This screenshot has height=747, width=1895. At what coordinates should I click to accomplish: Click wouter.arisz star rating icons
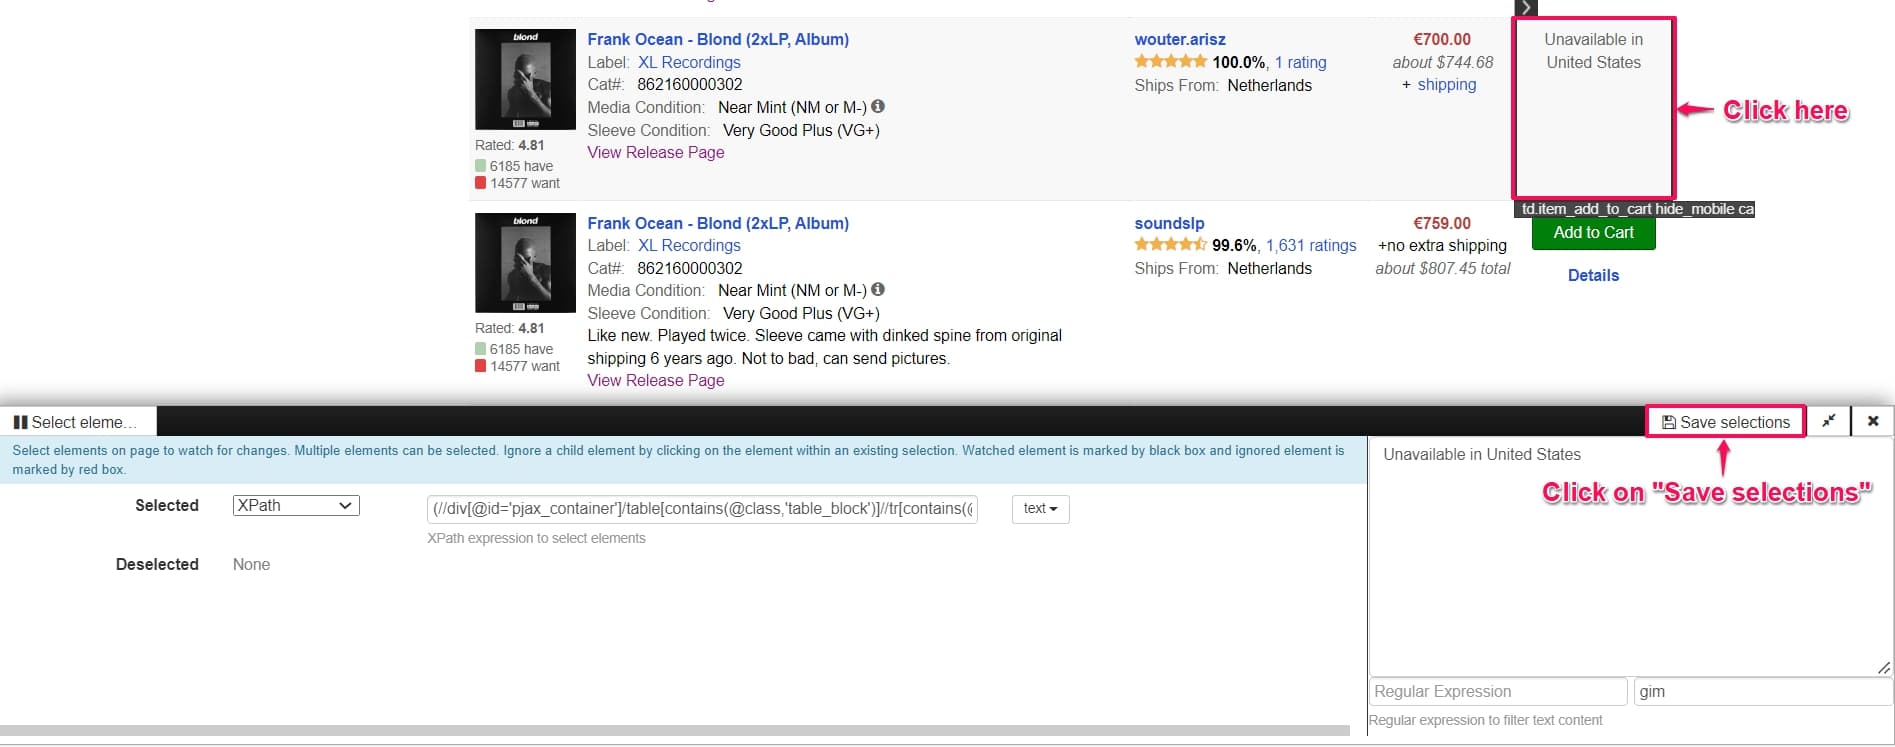(1170, 62)
